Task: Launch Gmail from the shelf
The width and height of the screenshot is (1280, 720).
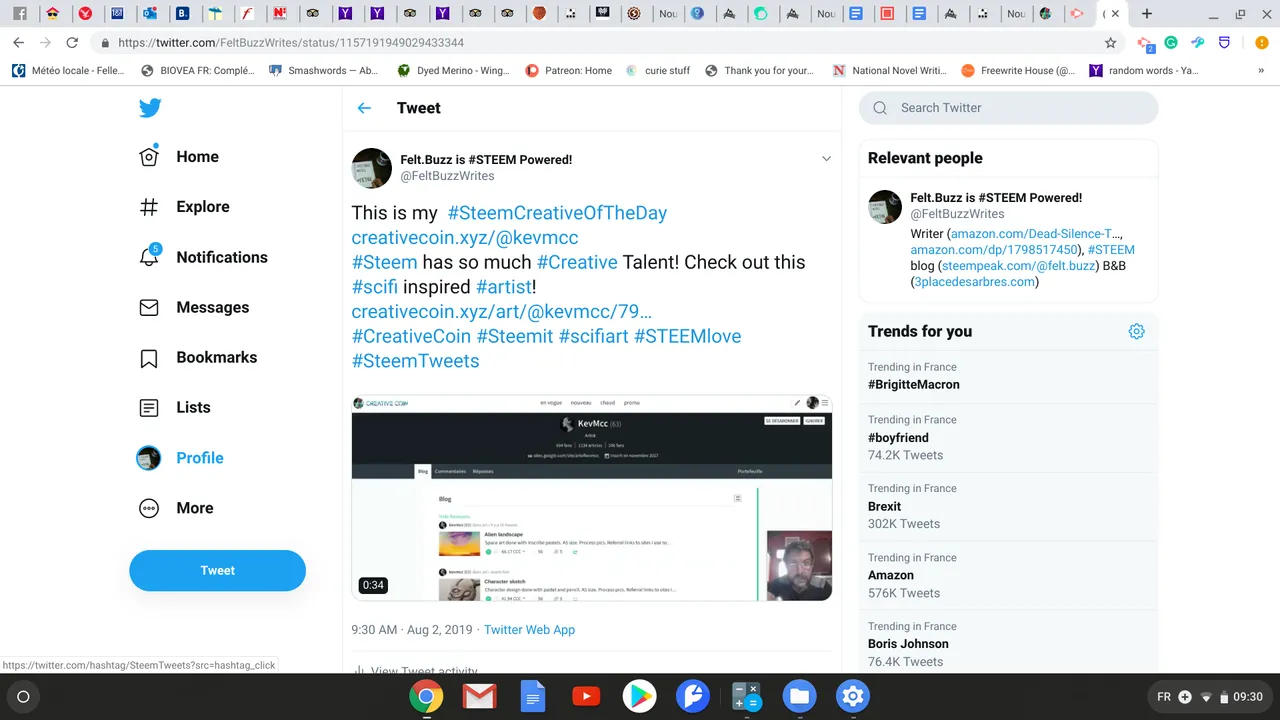Action: 479,696
